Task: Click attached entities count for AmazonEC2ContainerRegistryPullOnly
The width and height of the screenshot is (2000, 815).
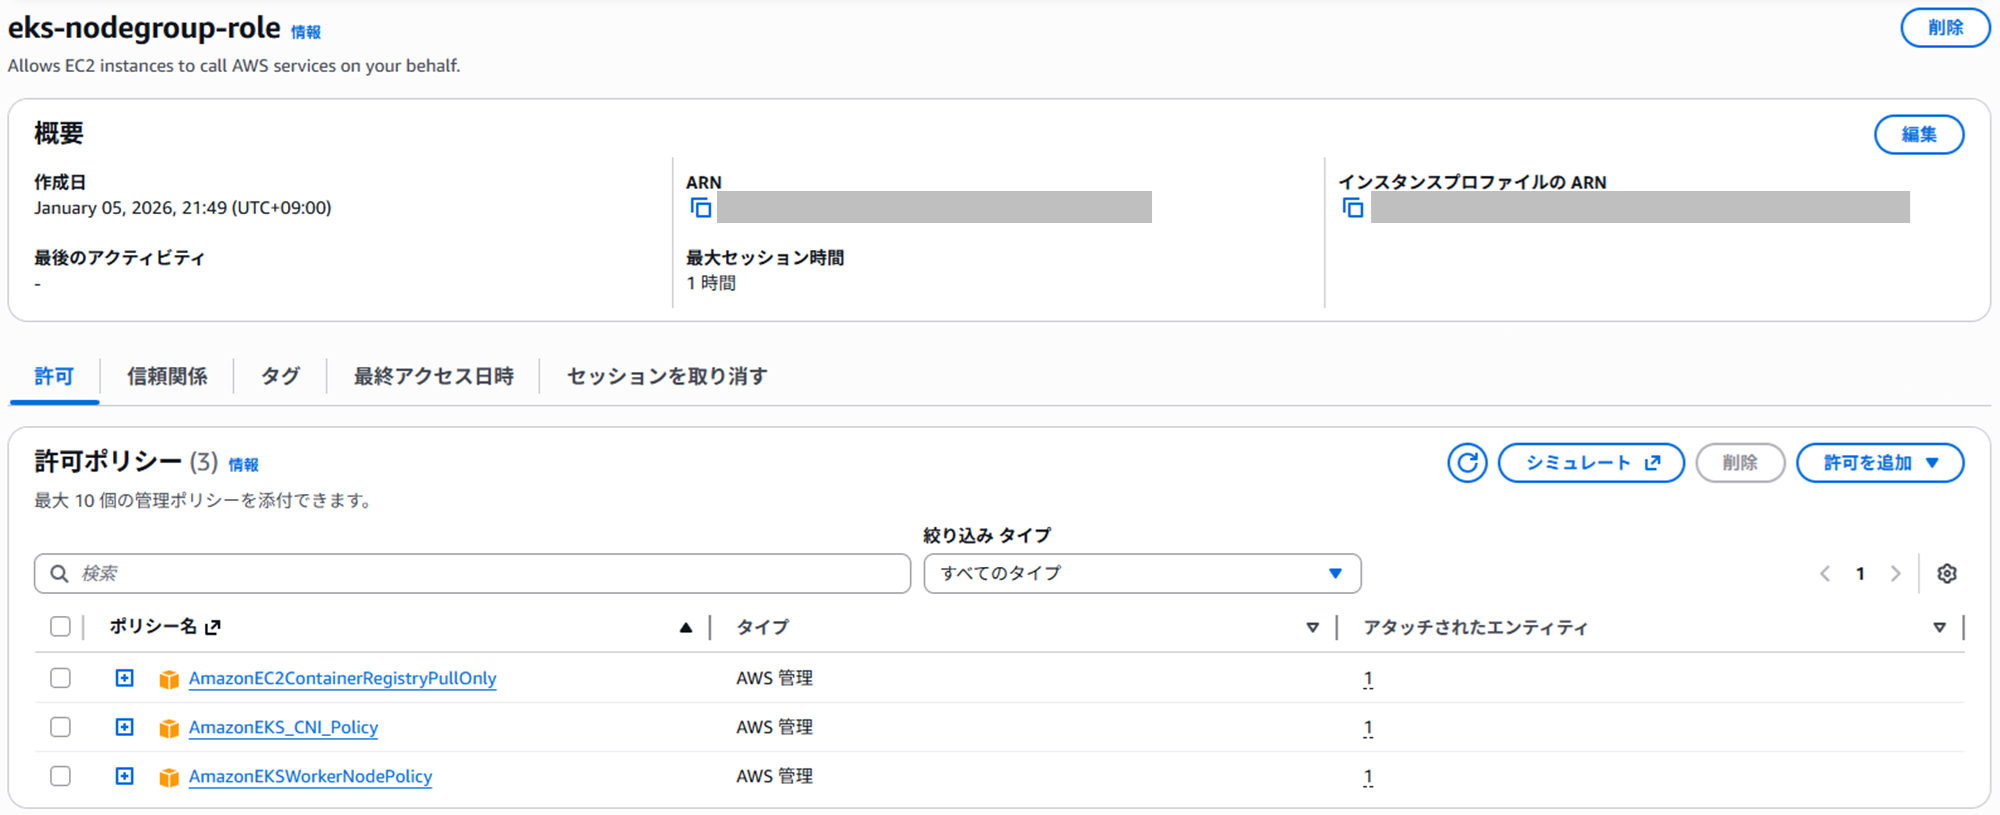Action: [x=1368, y=679]
